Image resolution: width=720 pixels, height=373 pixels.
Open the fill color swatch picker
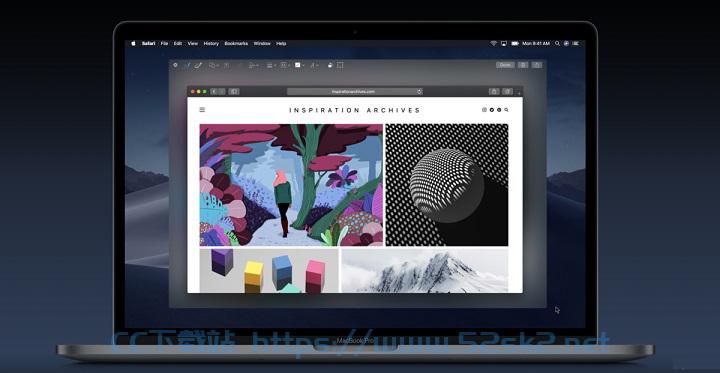pos(299,65)
